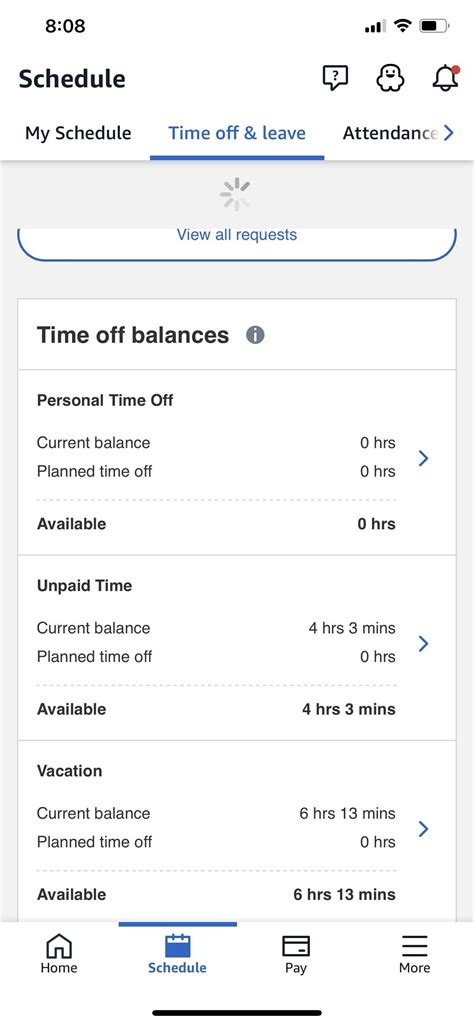Switch to My Schedule tab

[78, 133]
